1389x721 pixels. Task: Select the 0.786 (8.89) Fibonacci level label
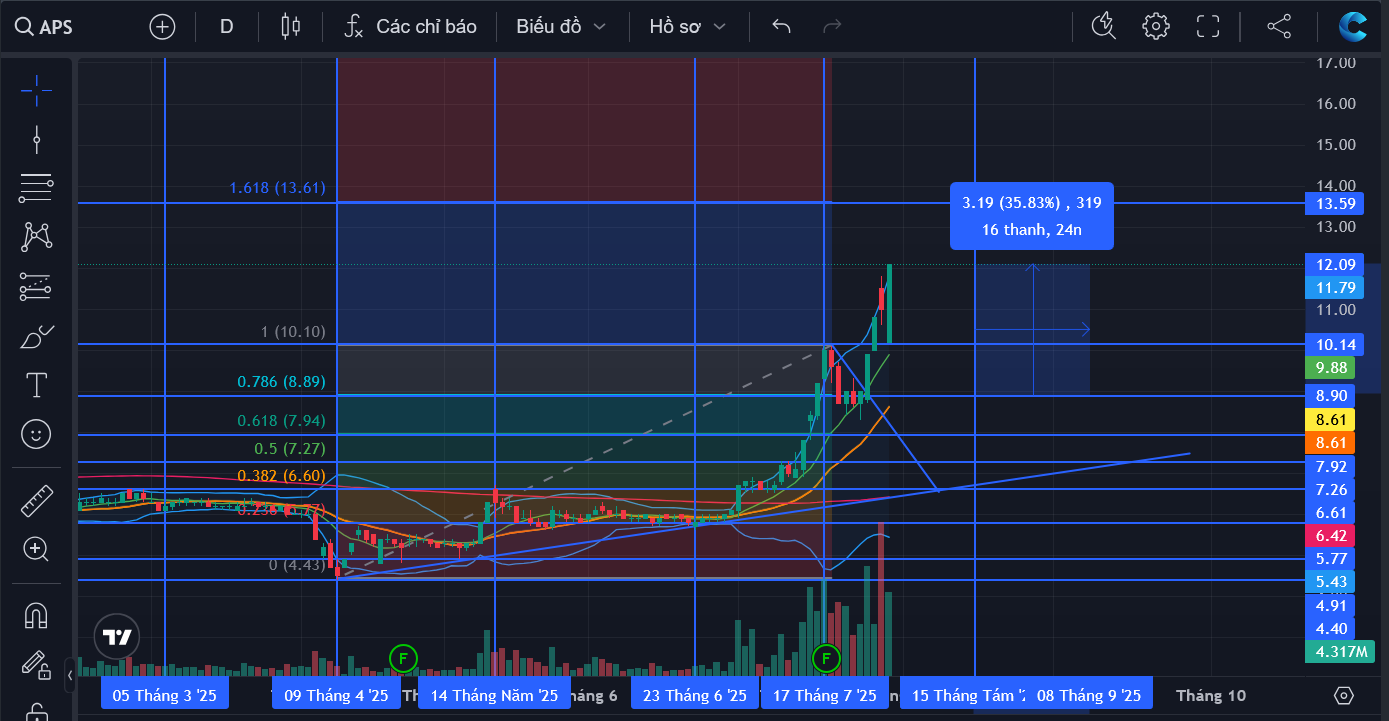(x=281, y=382)
